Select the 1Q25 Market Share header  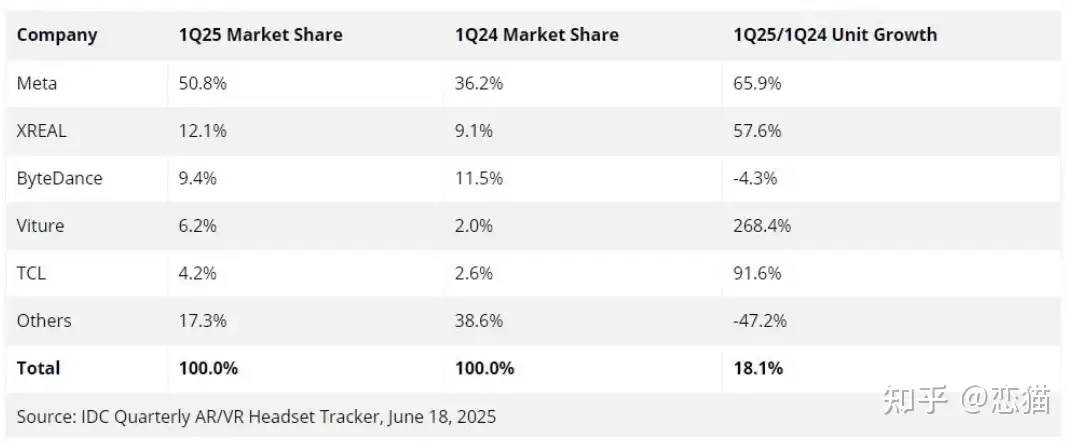[261, 35]
